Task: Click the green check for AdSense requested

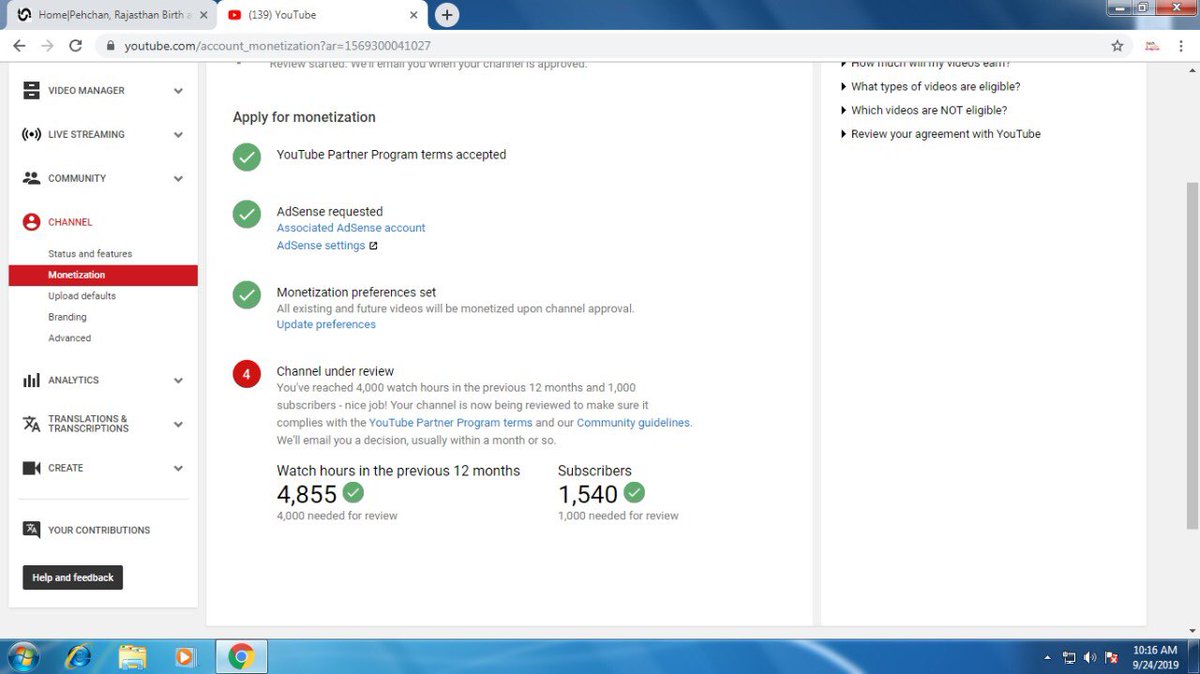Action: pos(247,214)
